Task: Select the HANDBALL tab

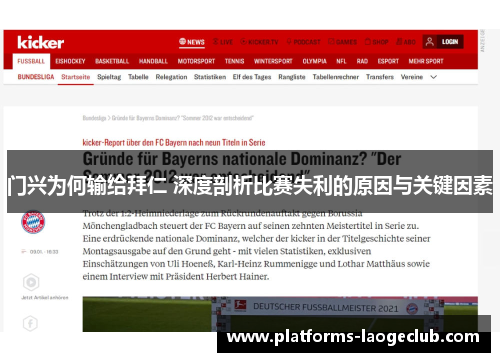Action: [x=153, y=61]
